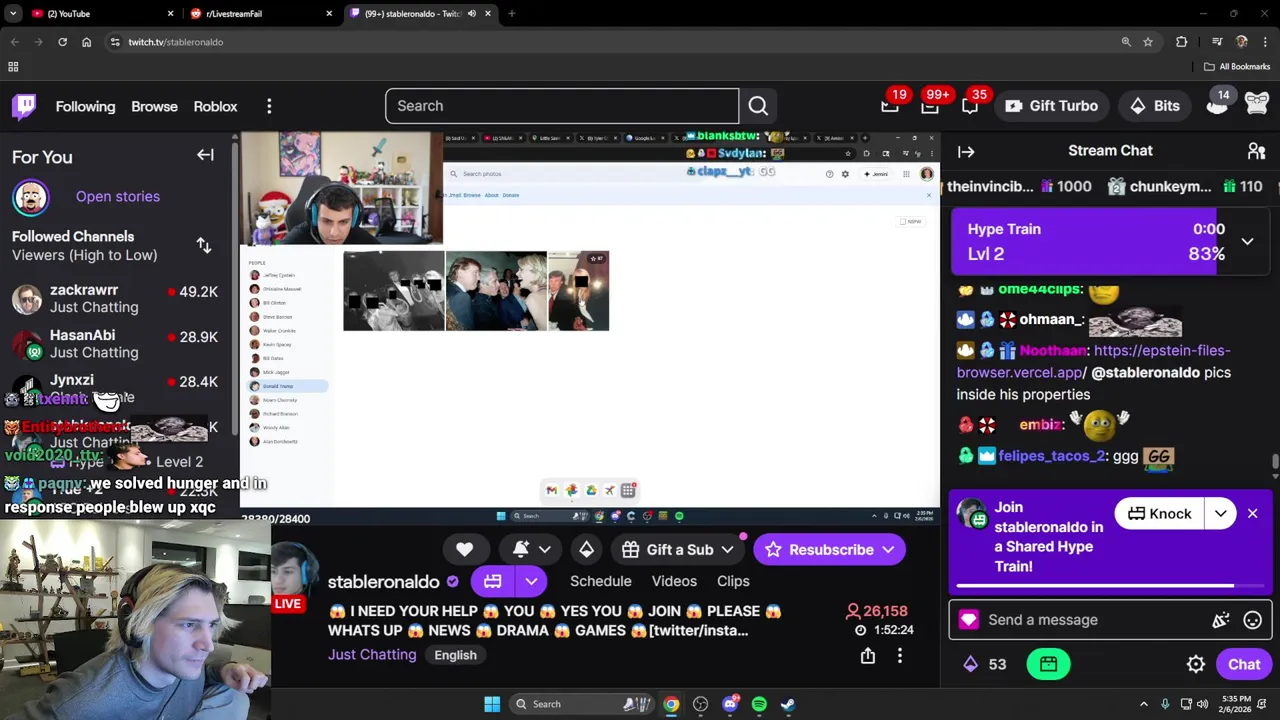Open HasanAbi channel in sidebar

pos(115,343)
